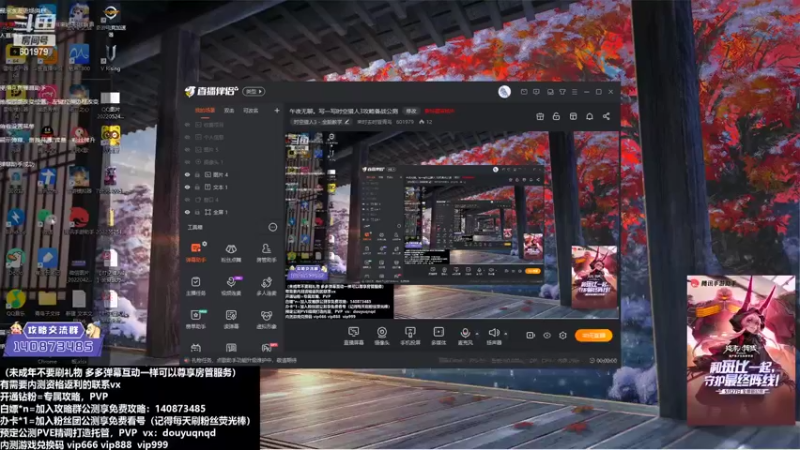Add a 手机投屏 phone-cast source
Screen dimensions: 800x450
coord(410,336)
